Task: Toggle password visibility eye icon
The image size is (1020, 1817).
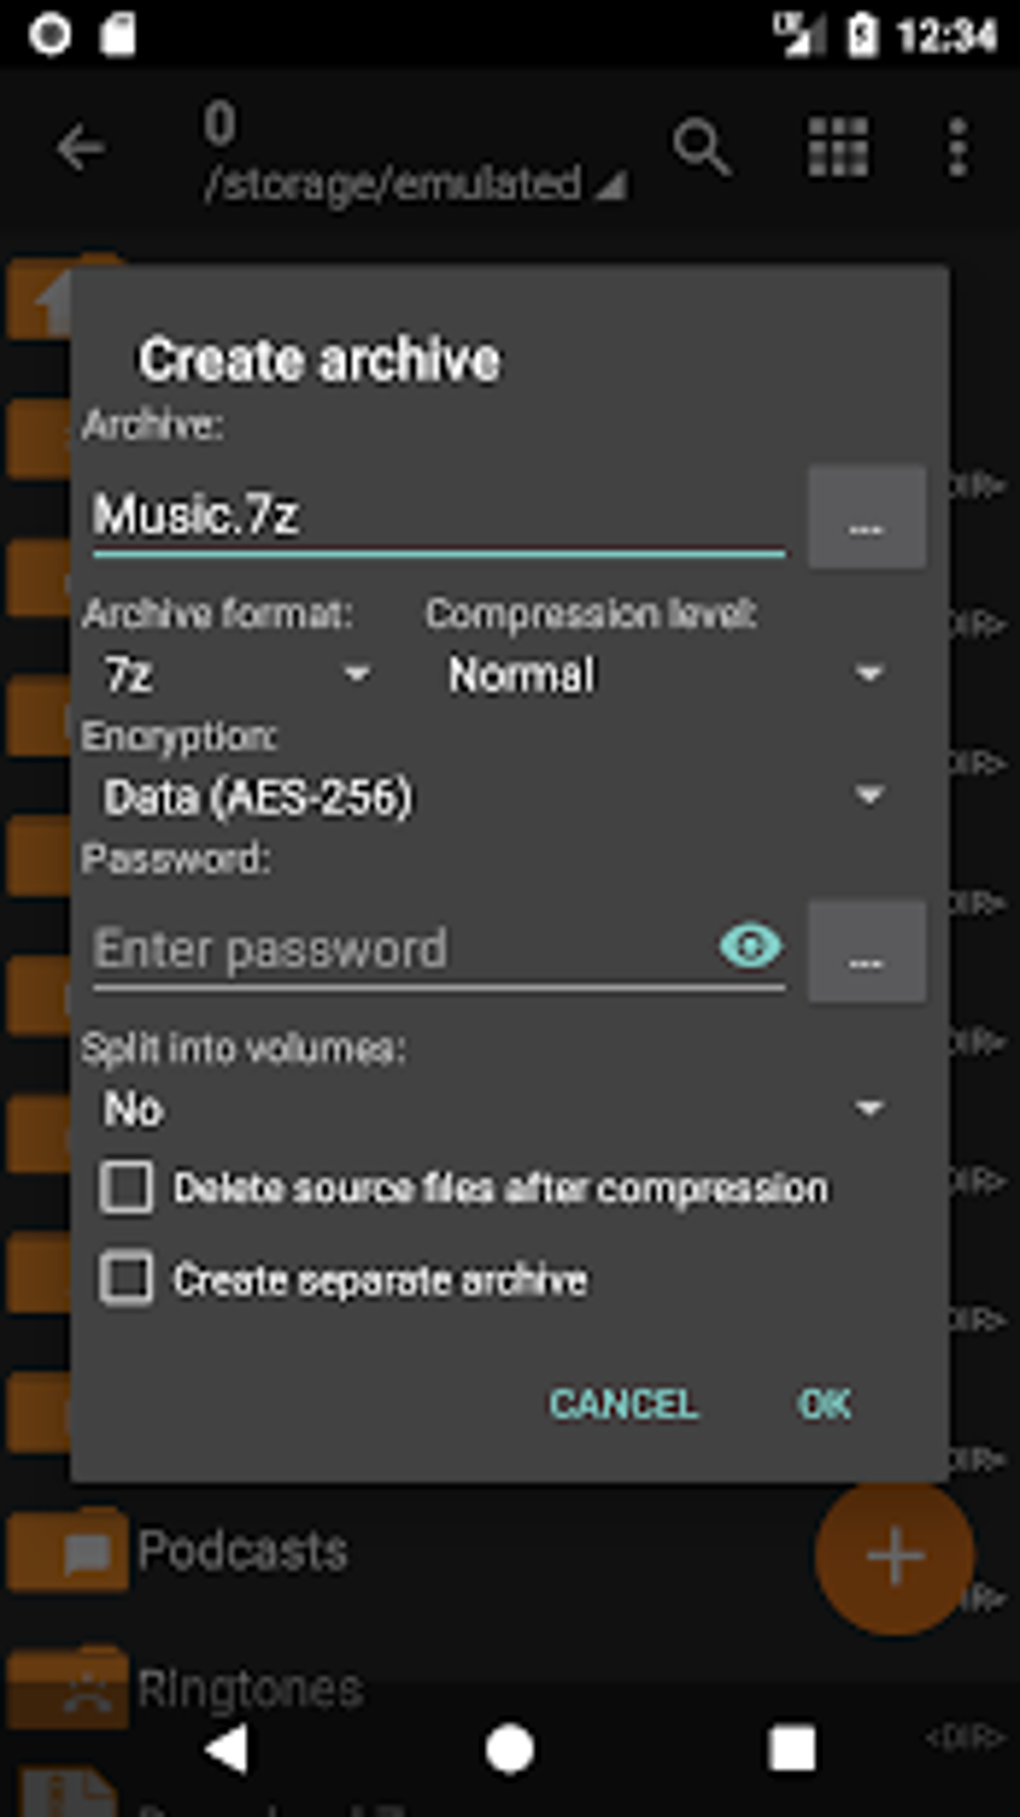Action: (750, 946)
